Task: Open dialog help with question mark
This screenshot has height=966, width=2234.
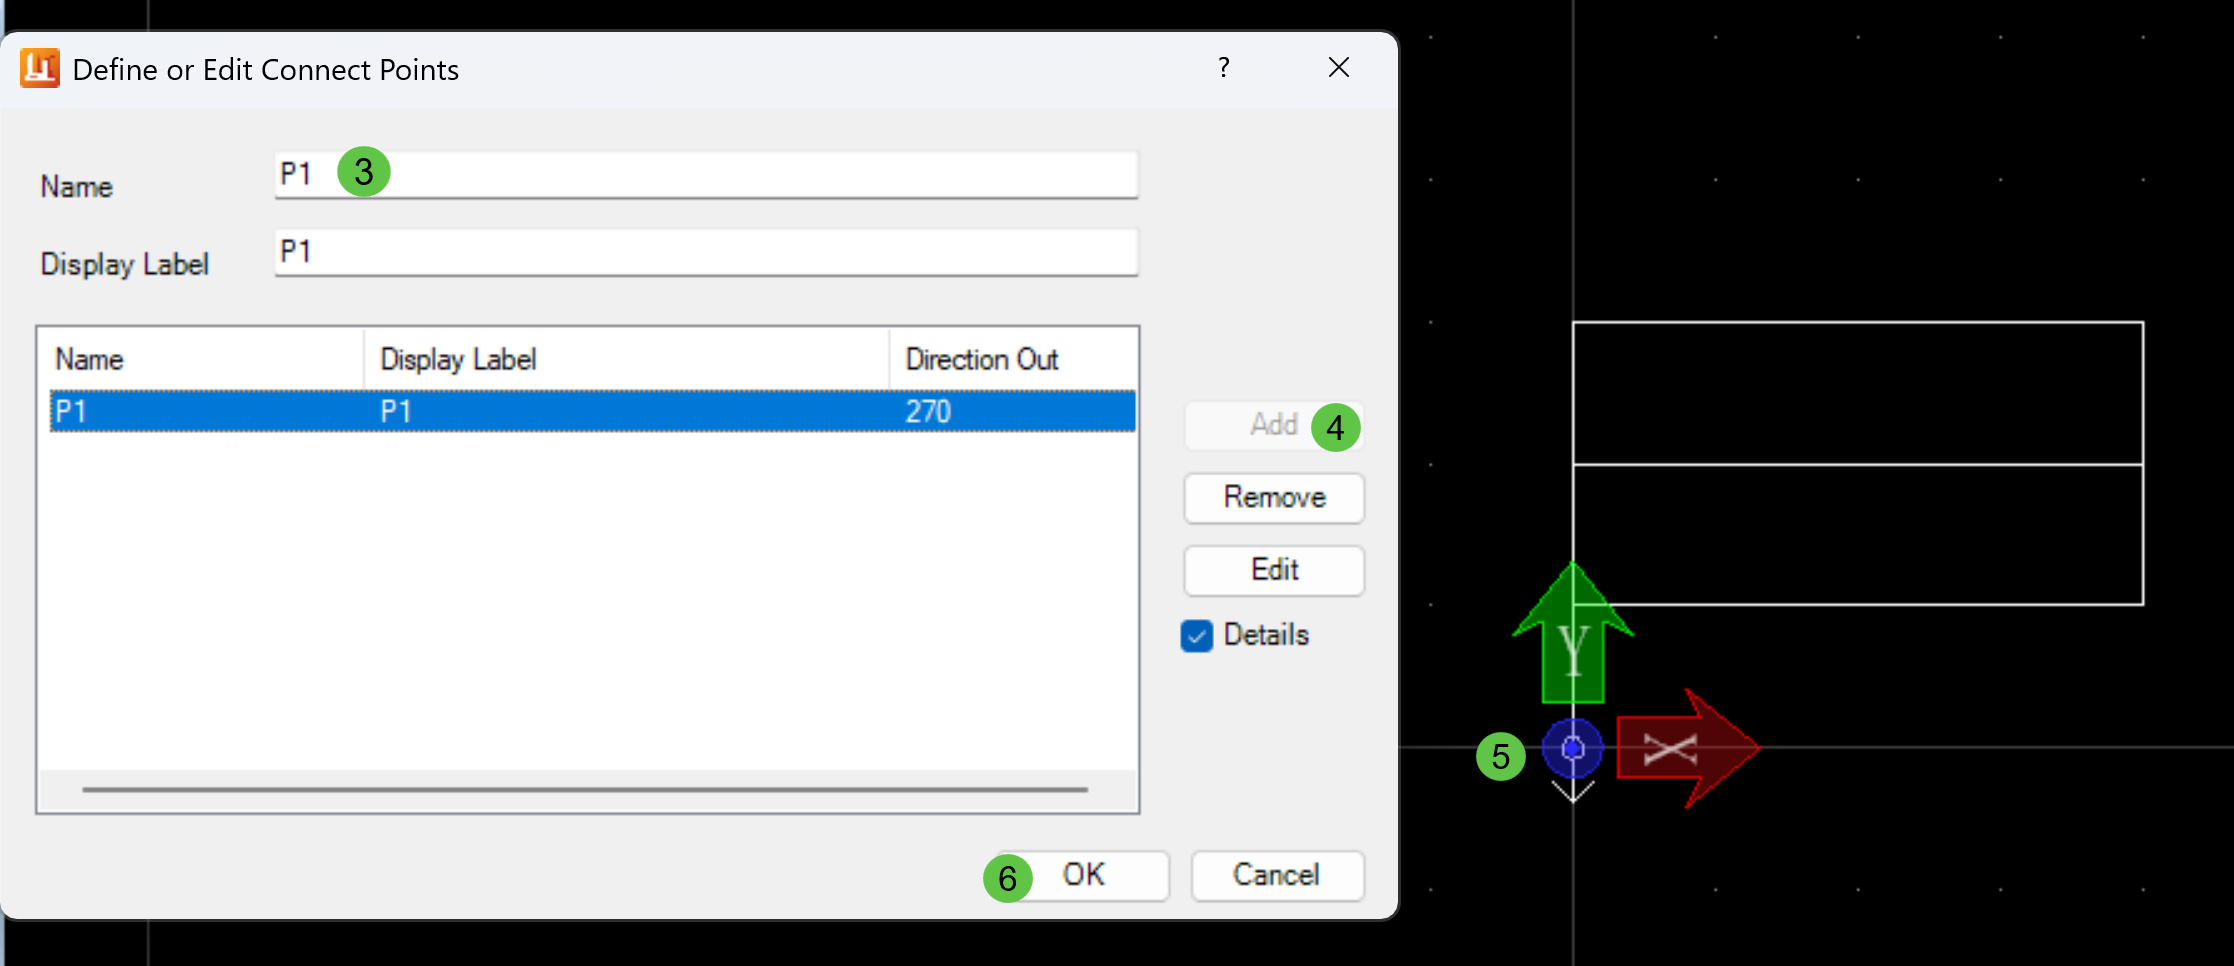Action: 1223,67
